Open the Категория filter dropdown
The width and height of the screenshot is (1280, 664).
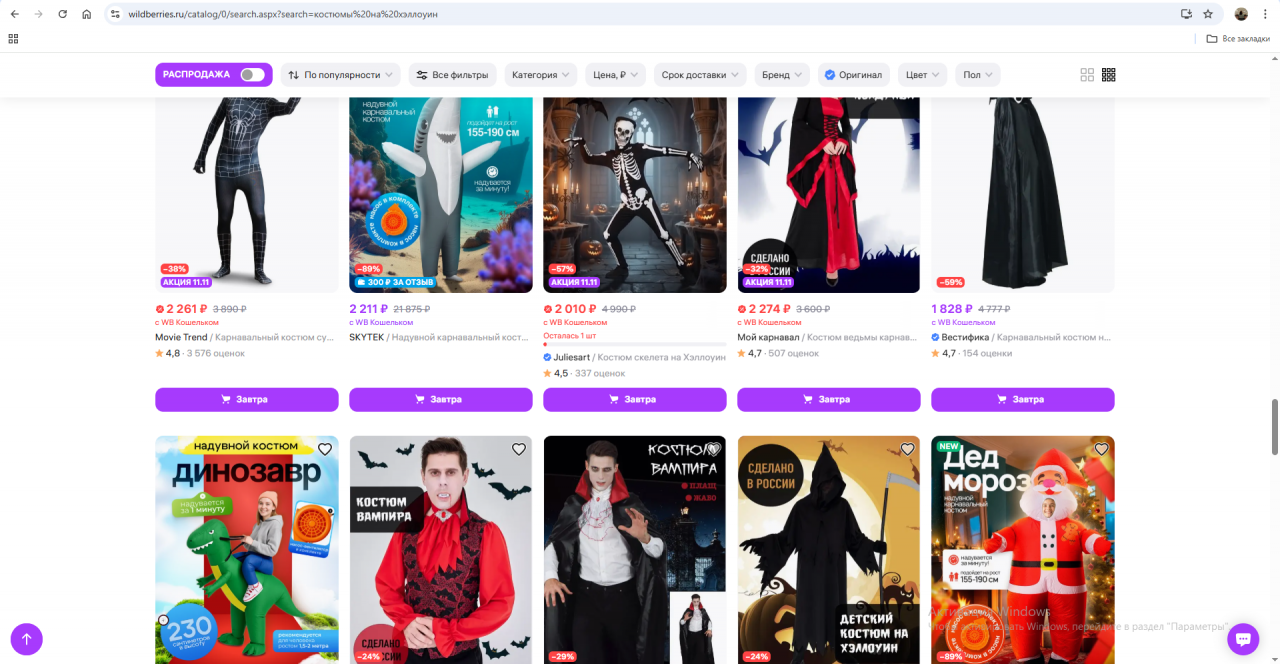click(x=541, y=75)
